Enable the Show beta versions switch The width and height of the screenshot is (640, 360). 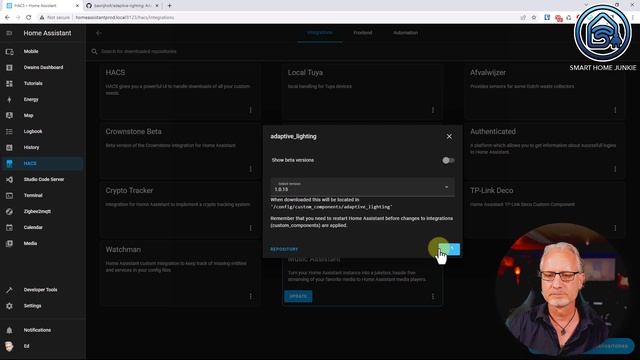tap(448, 160)
